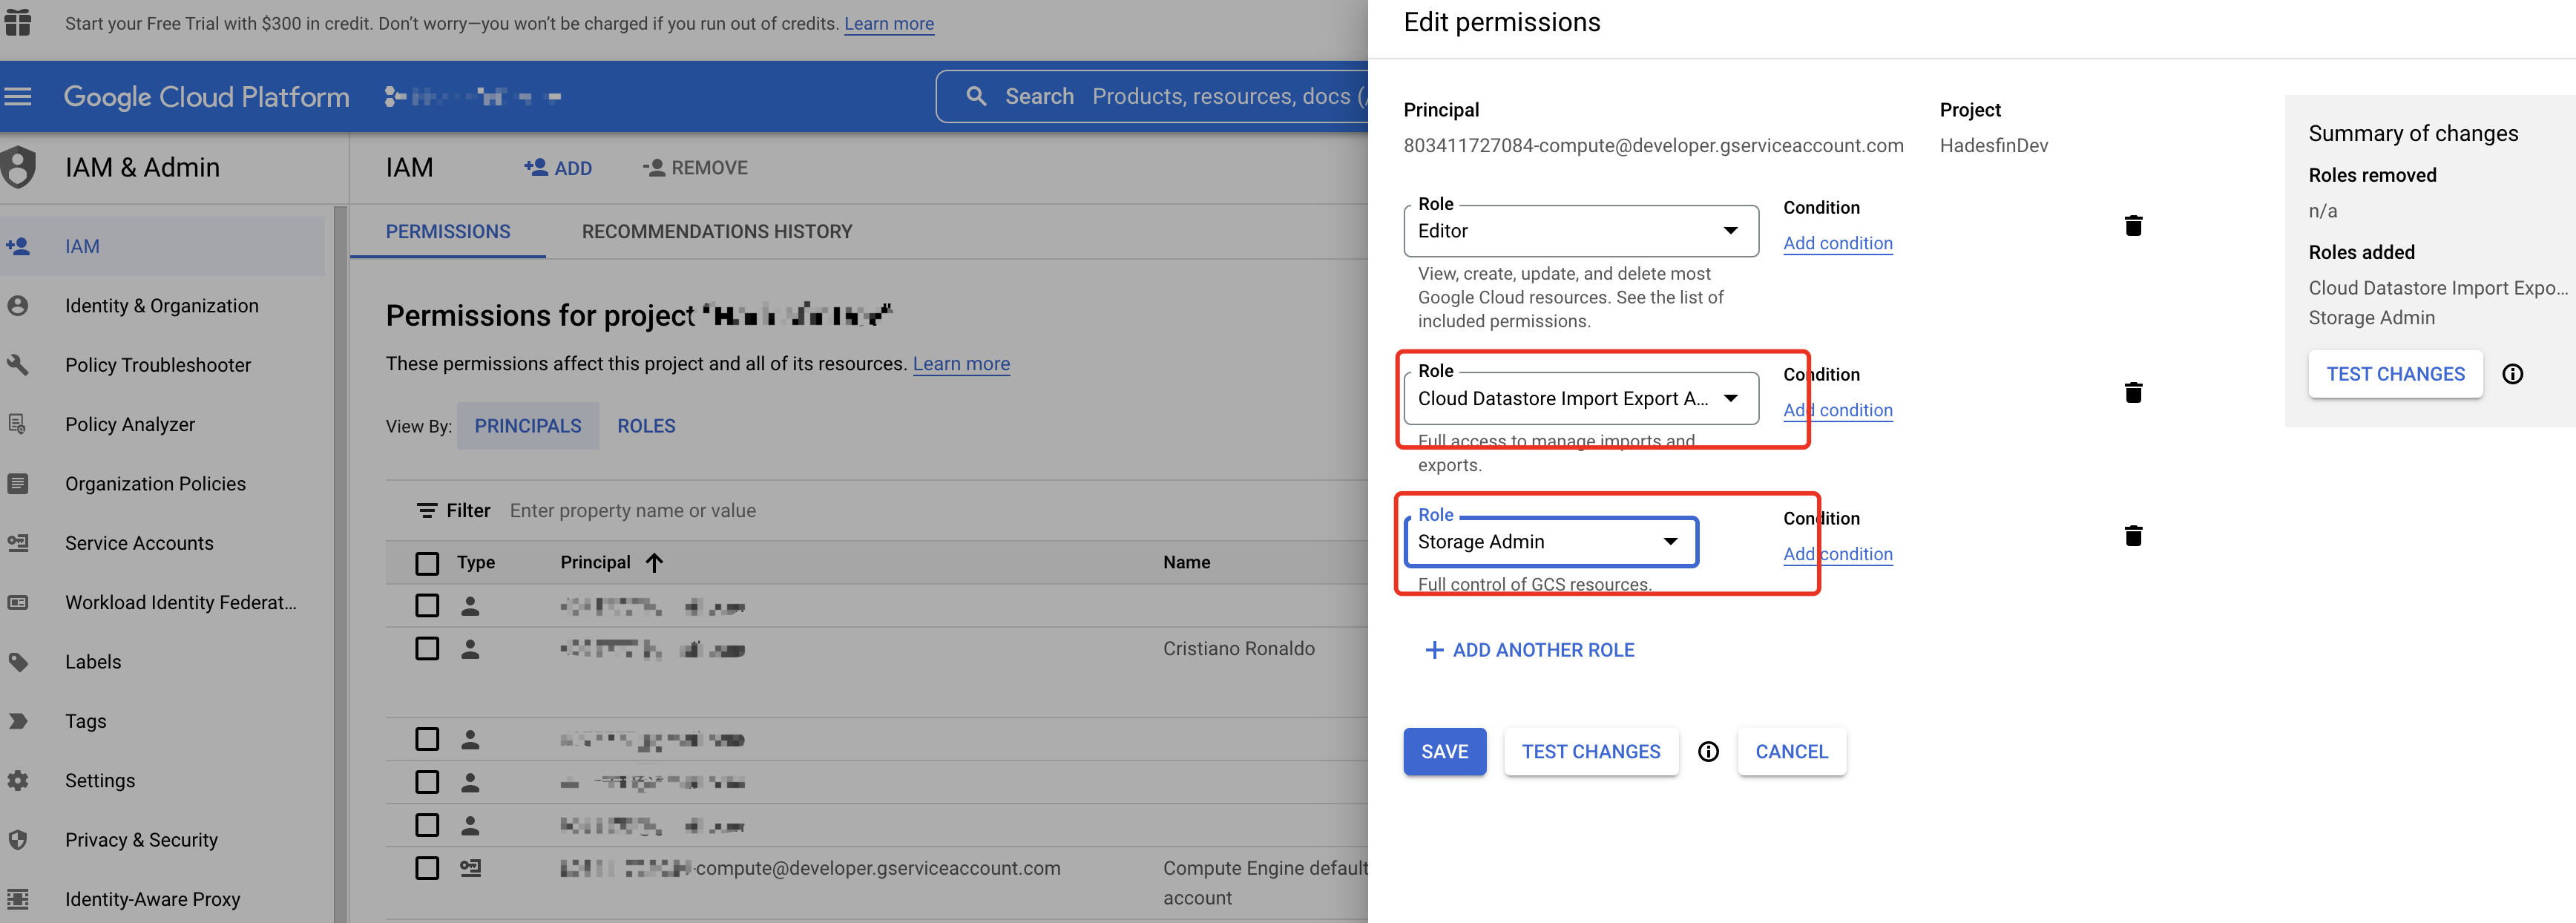Check the box next to Cristiano Ronaldo
The width and height of the screenshot is (2576, 923).
click(x=428, y=648)
